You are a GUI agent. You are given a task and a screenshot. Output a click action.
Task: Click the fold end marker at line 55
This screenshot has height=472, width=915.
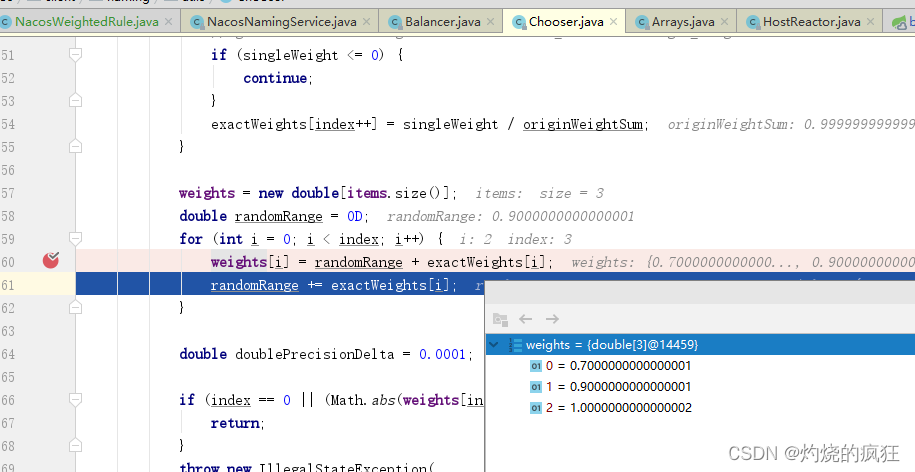point(75,147)
